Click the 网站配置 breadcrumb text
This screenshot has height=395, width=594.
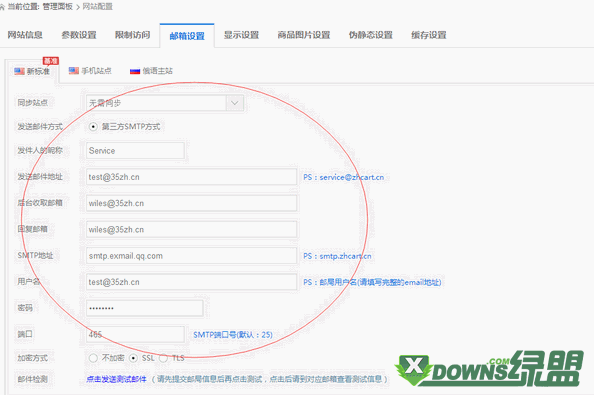point(98,6)
